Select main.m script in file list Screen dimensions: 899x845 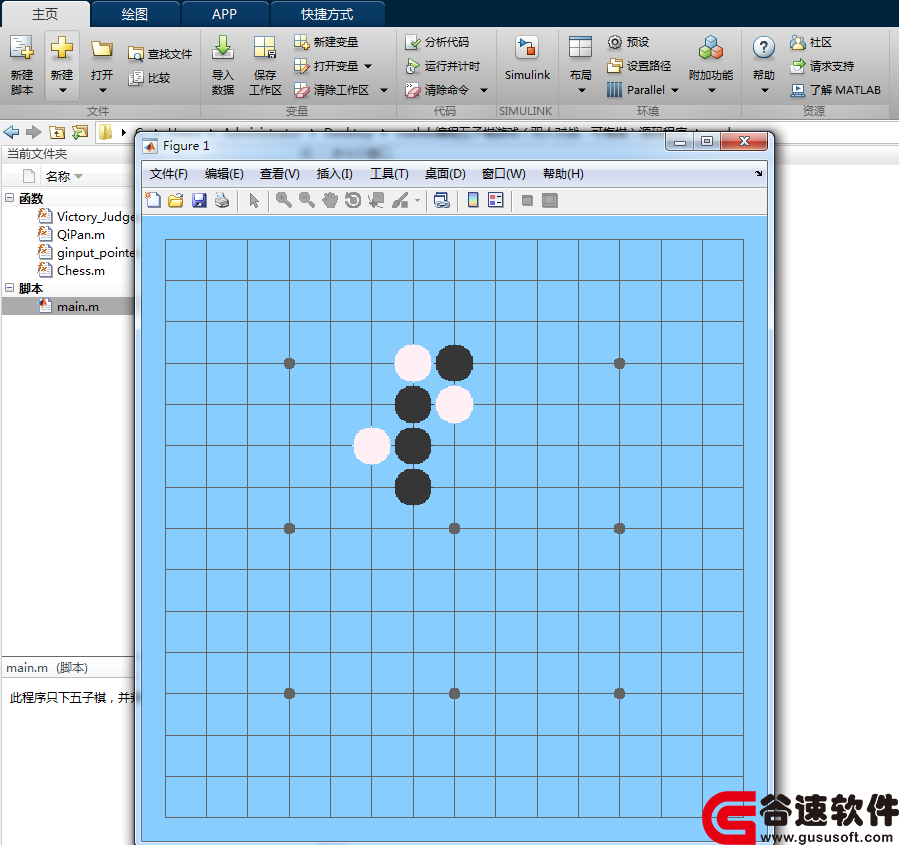click(69, 306)
